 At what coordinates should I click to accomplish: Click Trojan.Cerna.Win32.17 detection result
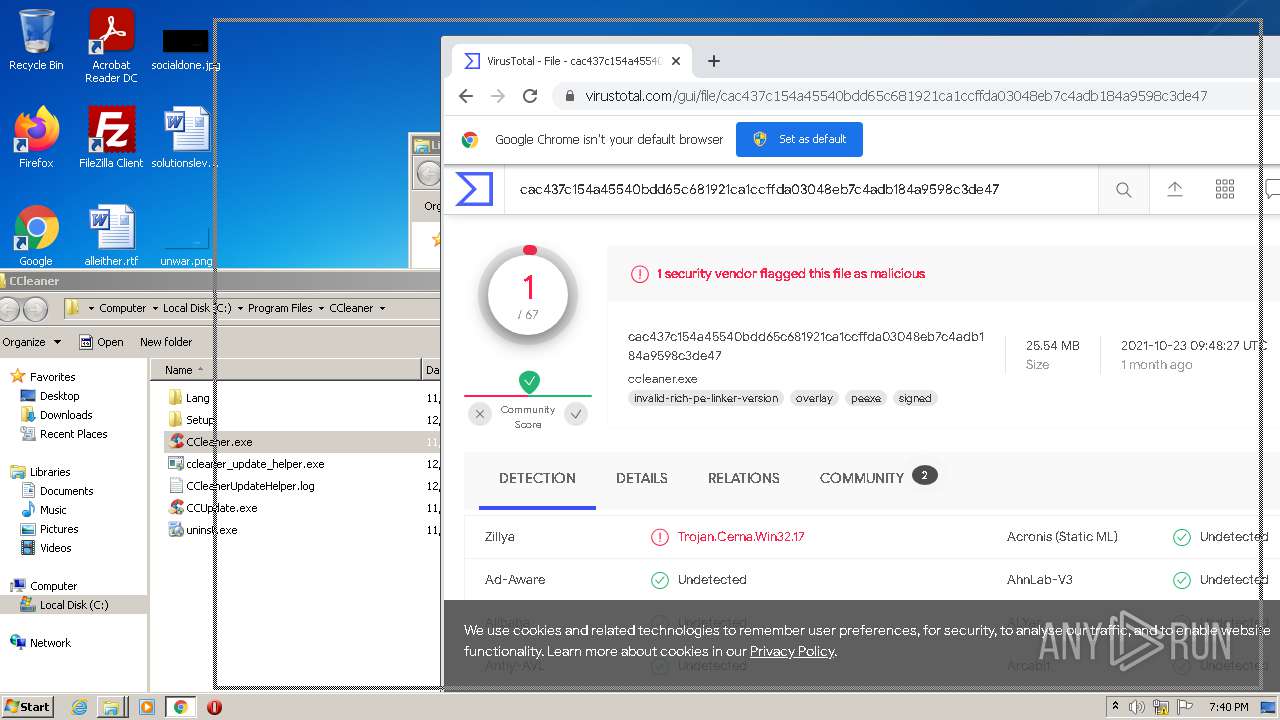click(x=741, y=537)
